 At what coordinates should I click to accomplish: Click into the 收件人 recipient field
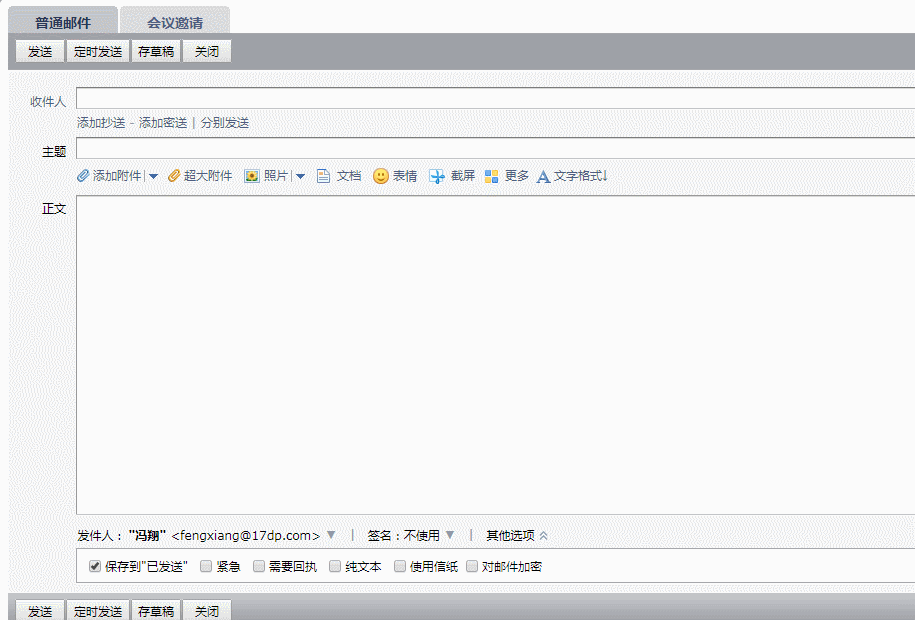tap(495, 99)
